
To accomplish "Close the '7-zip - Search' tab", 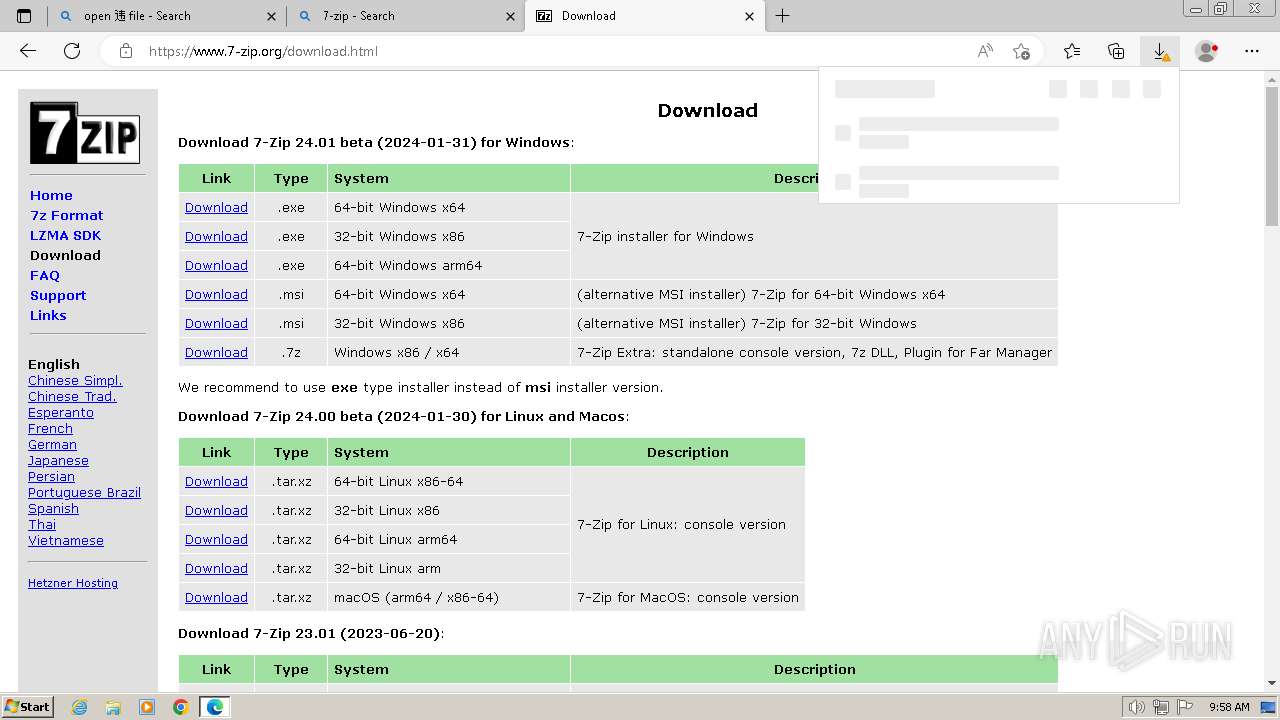I will pyautogui.click(x=510, y=16).
